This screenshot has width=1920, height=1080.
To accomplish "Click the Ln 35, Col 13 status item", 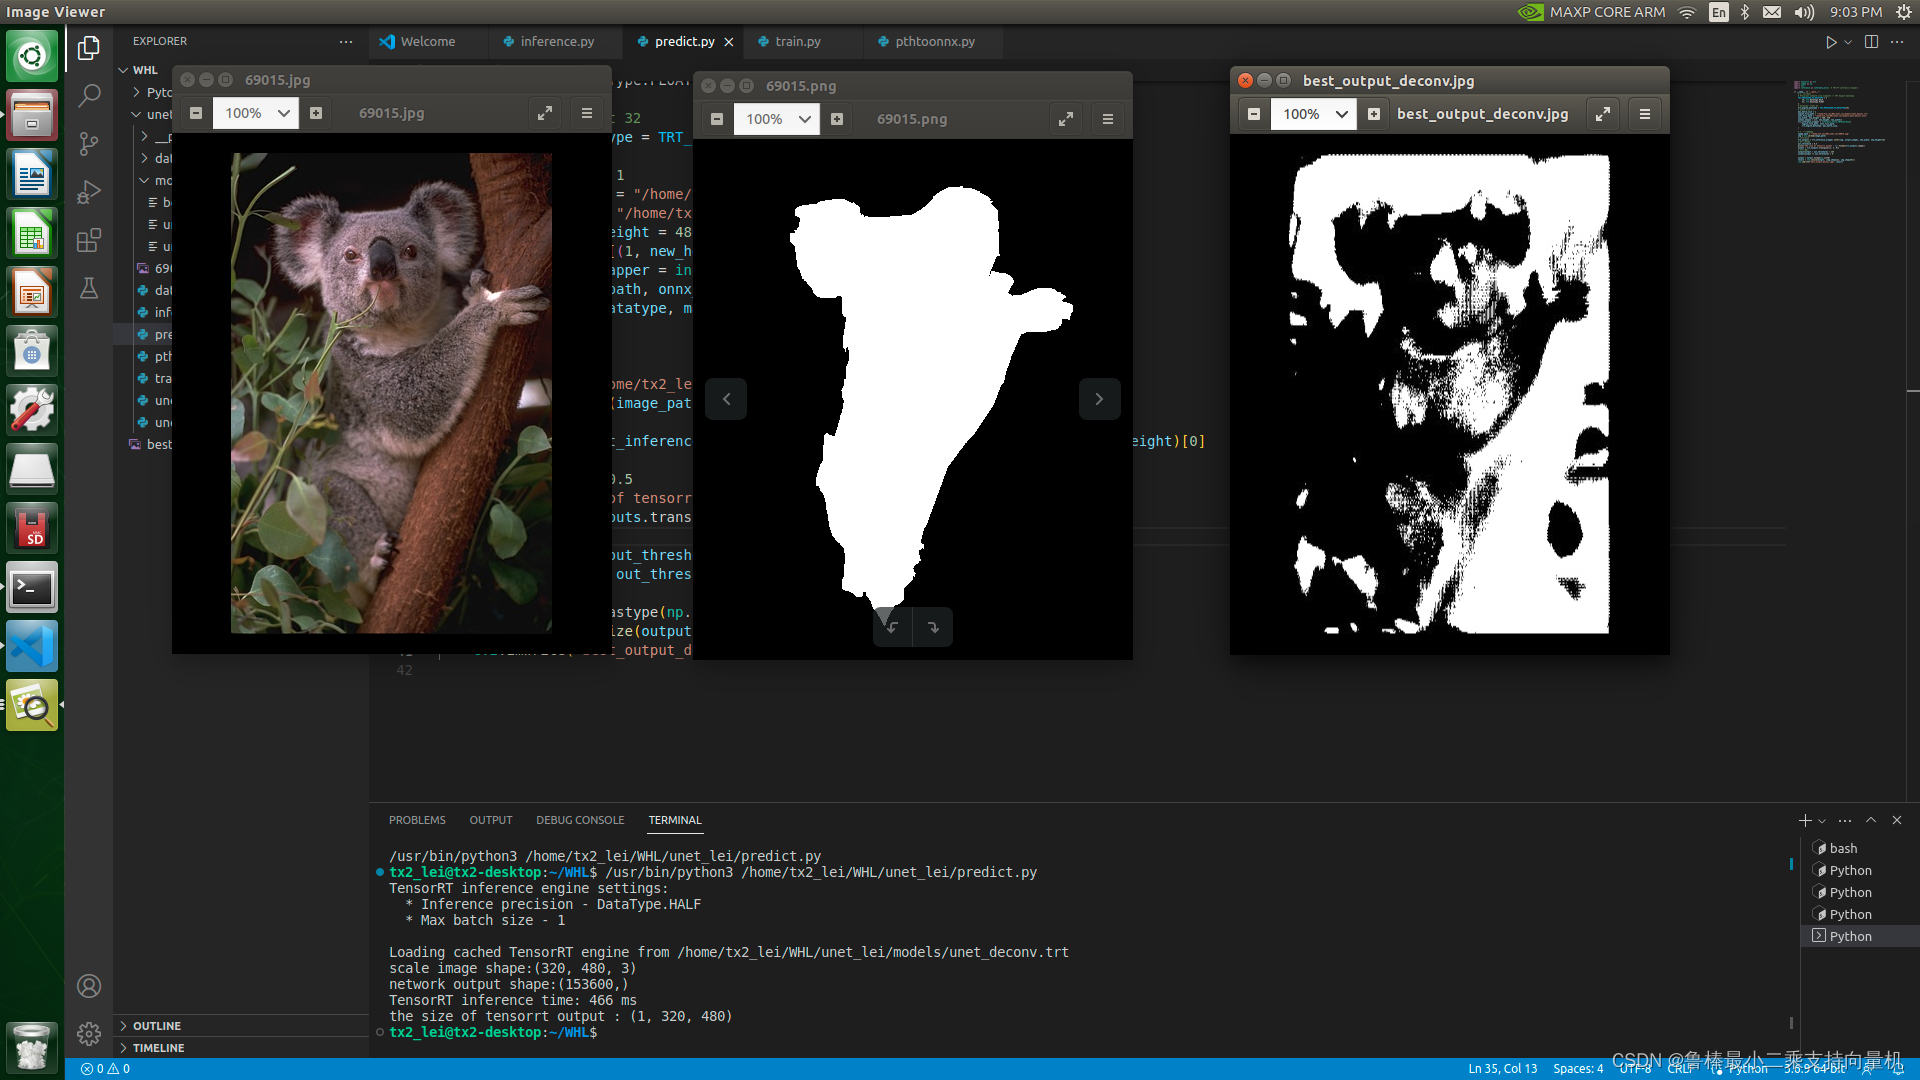I will tap(1502, 1069).
